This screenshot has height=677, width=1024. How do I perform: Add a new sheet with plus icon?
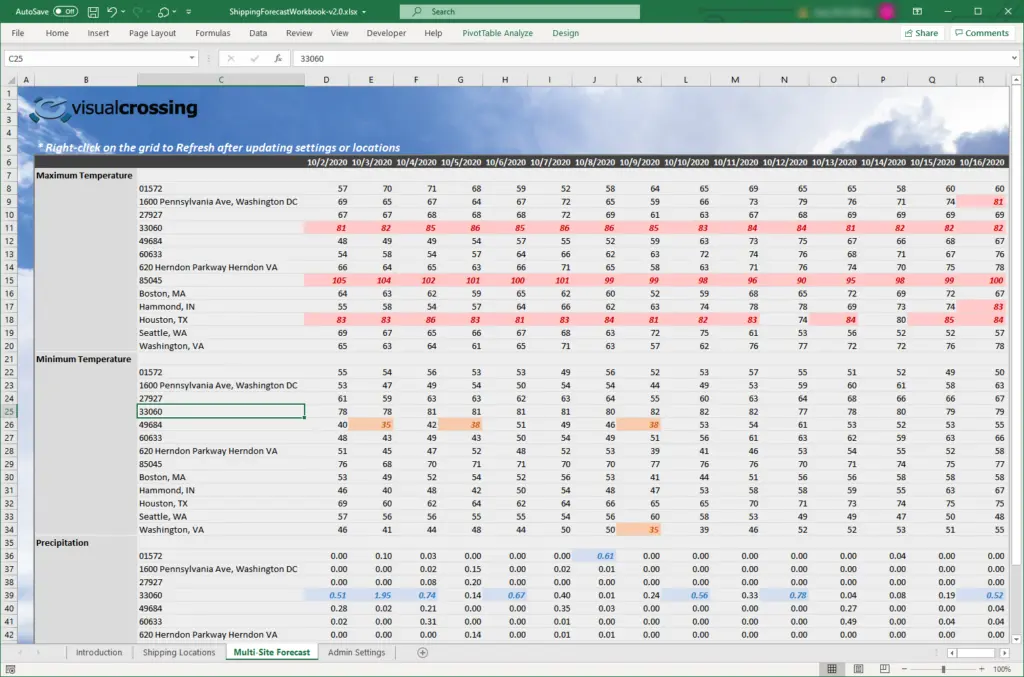tap(422, 653)
